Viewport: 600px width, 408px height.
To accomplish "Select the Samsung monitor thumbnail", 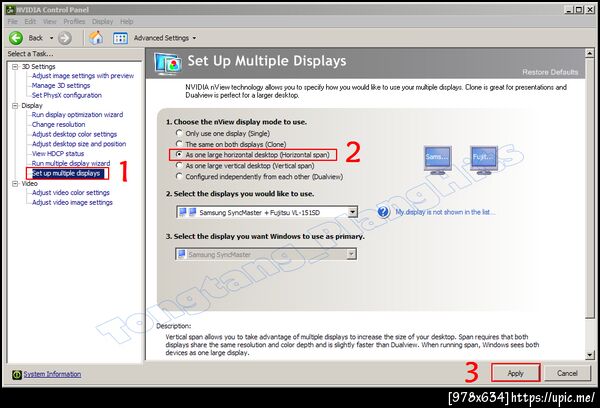I will (x=438, y=160).
